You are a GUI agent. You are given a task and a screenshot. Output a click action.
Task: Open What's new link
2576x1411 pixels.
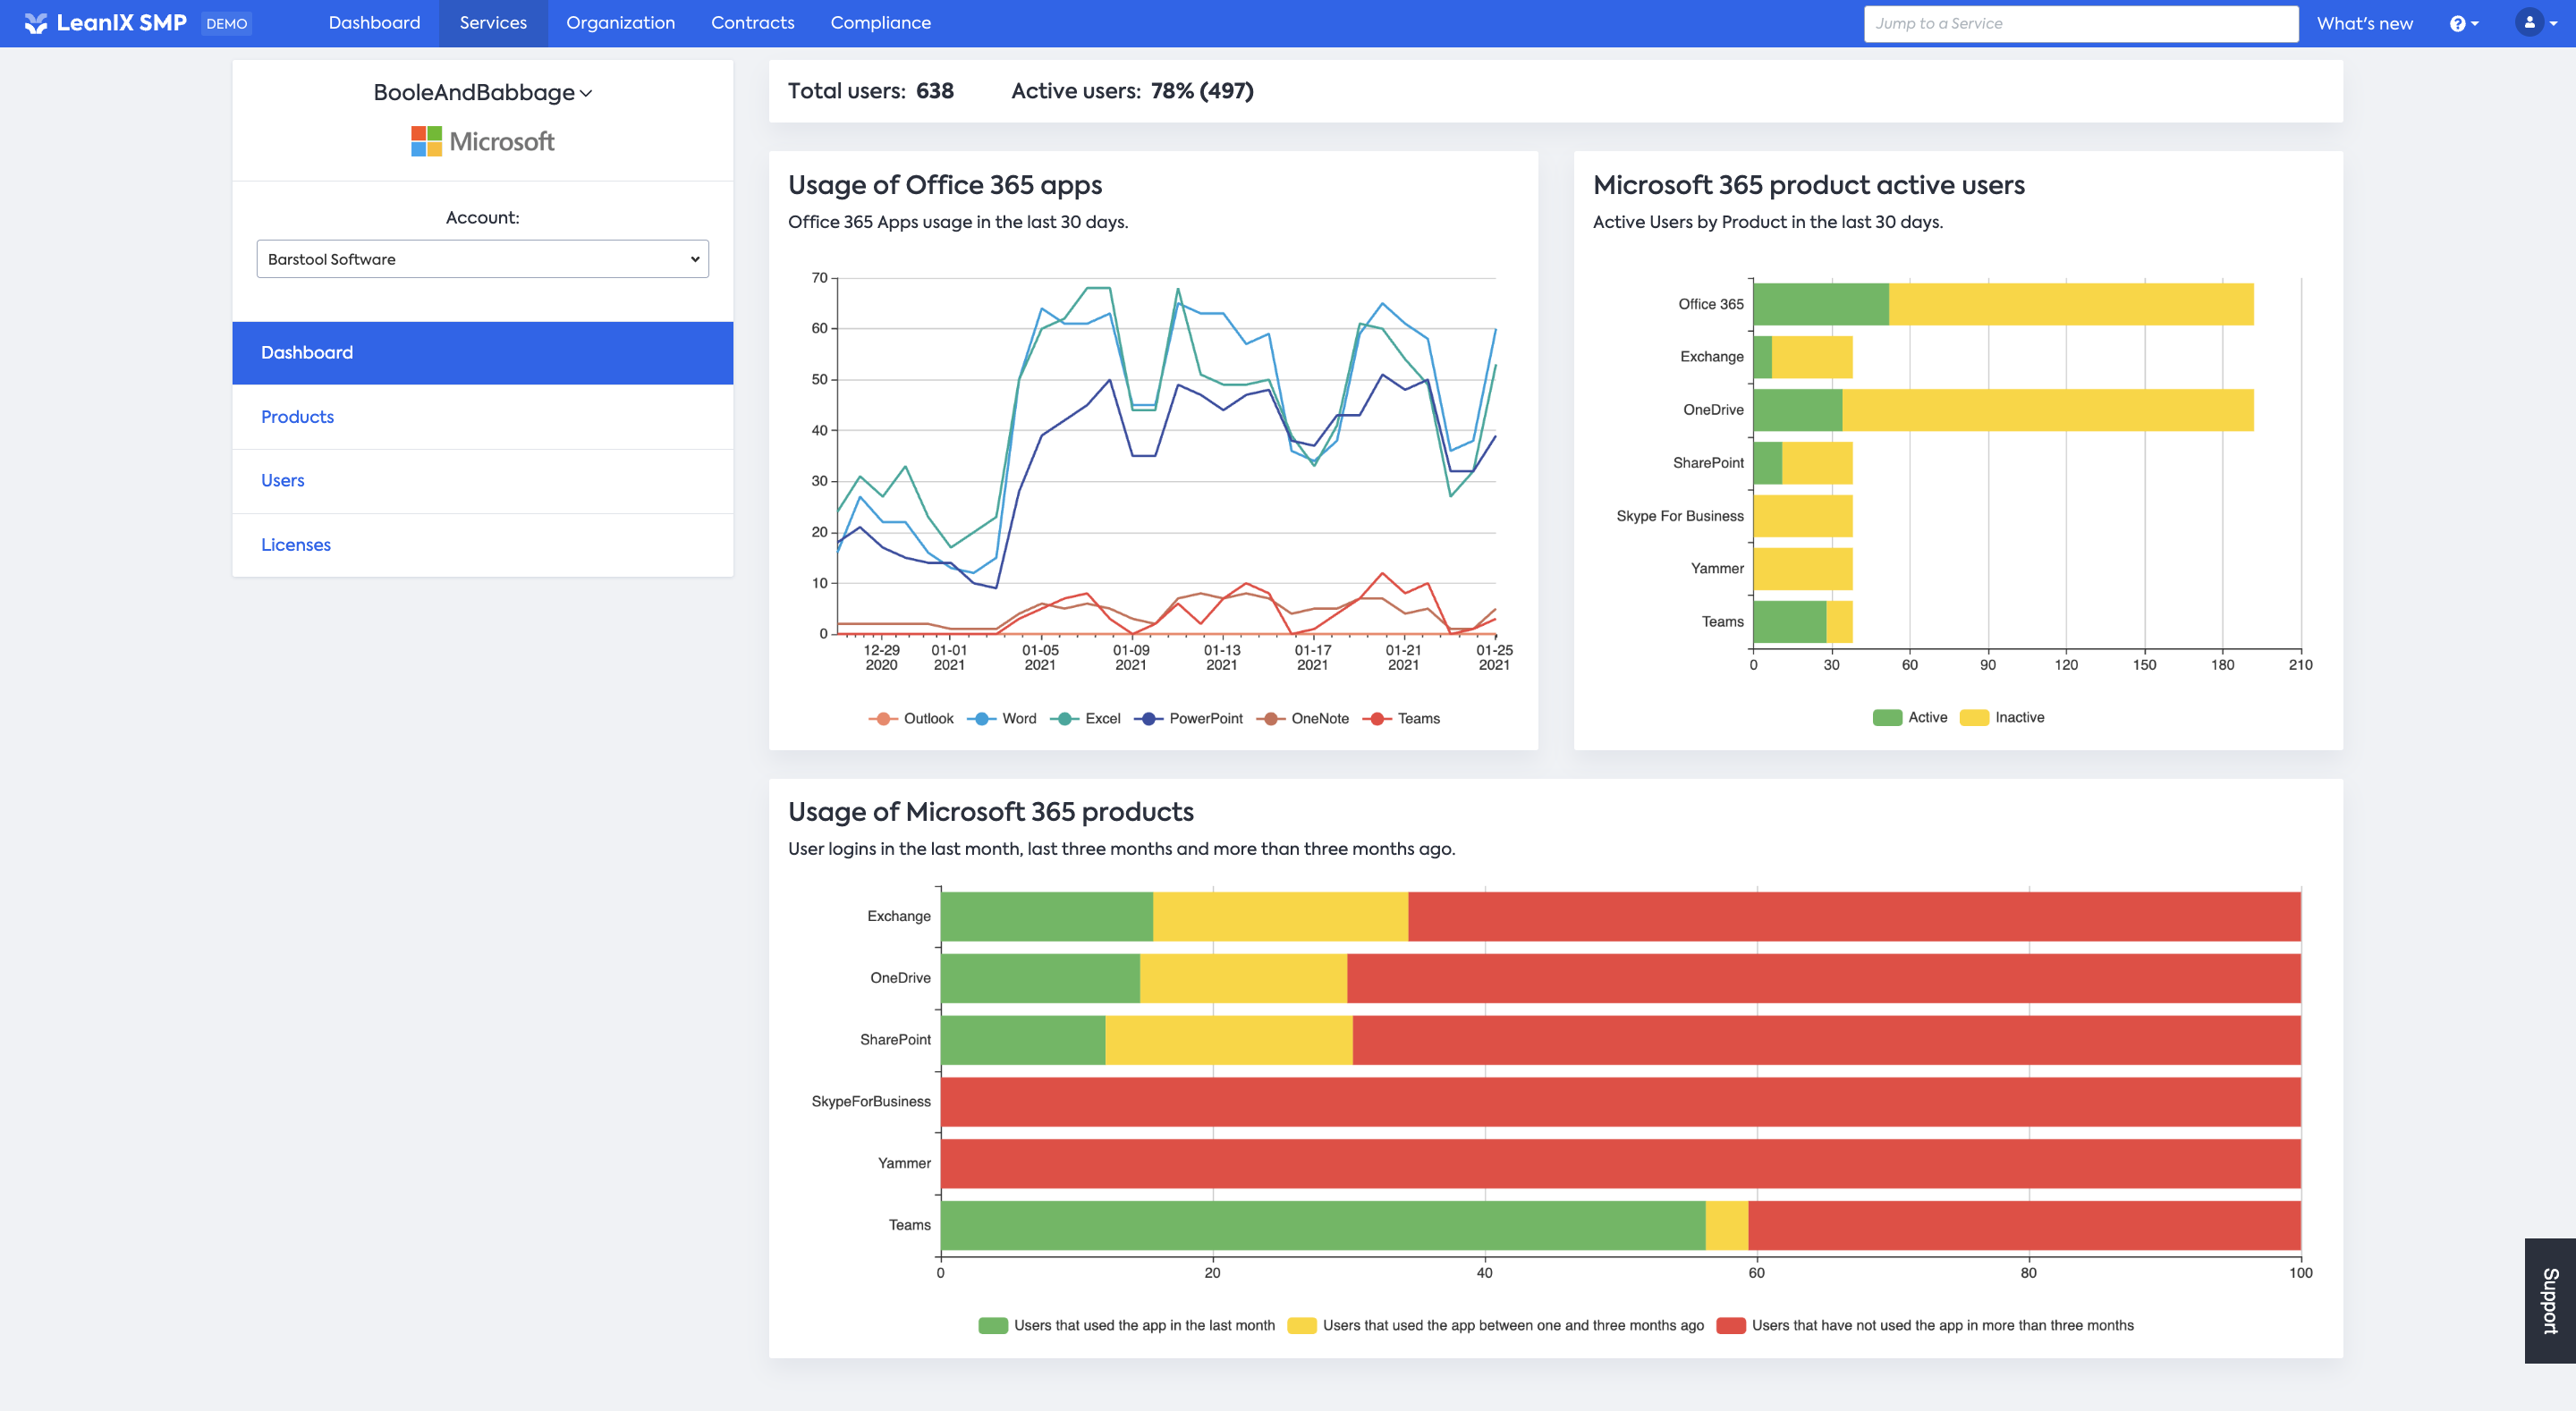click(2364, 23)
